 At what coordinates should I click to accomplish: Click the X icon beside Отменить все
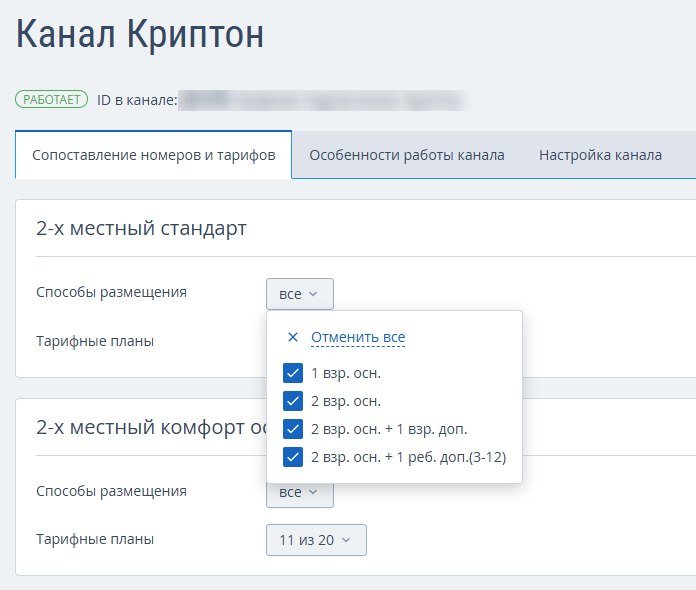point(293,337)
